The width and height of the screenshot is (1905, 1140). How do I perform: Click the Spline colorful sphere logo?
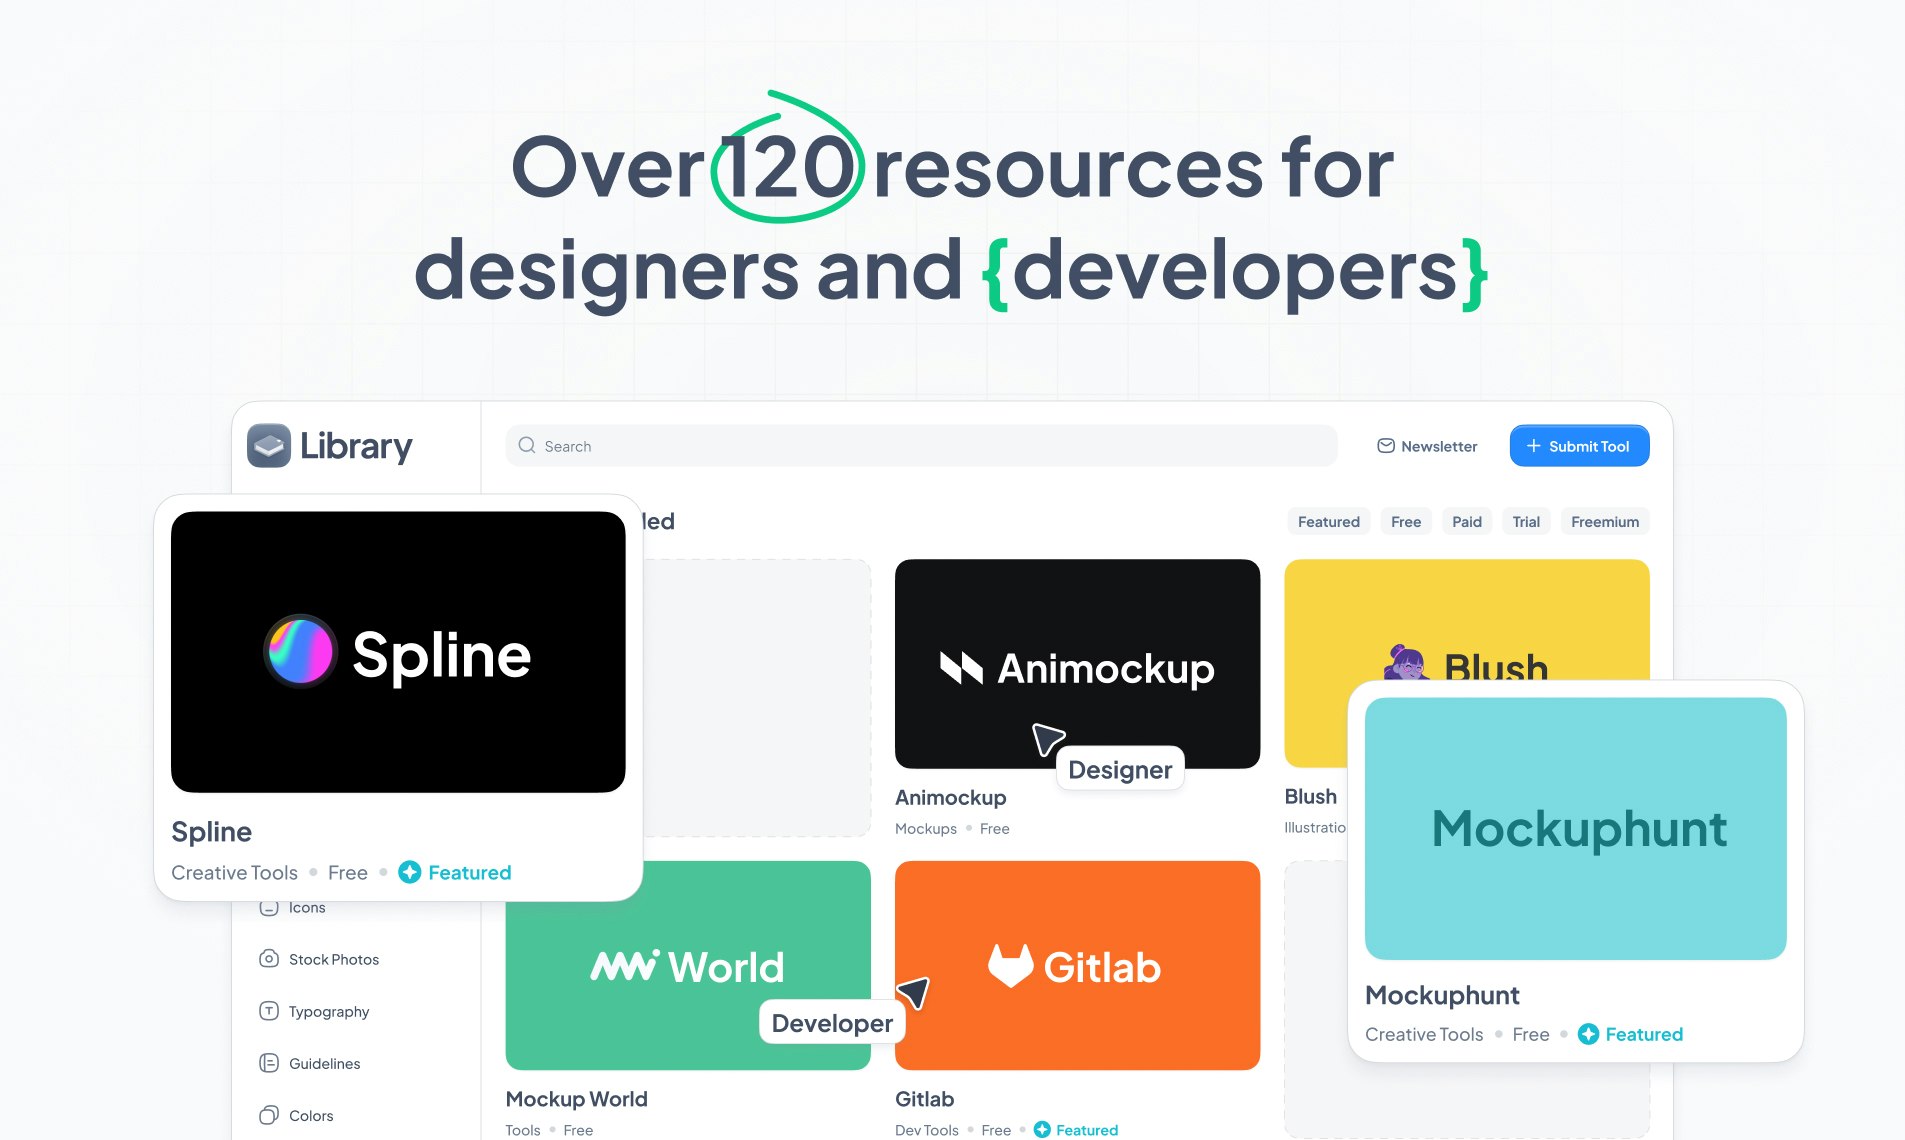[300, 651]
